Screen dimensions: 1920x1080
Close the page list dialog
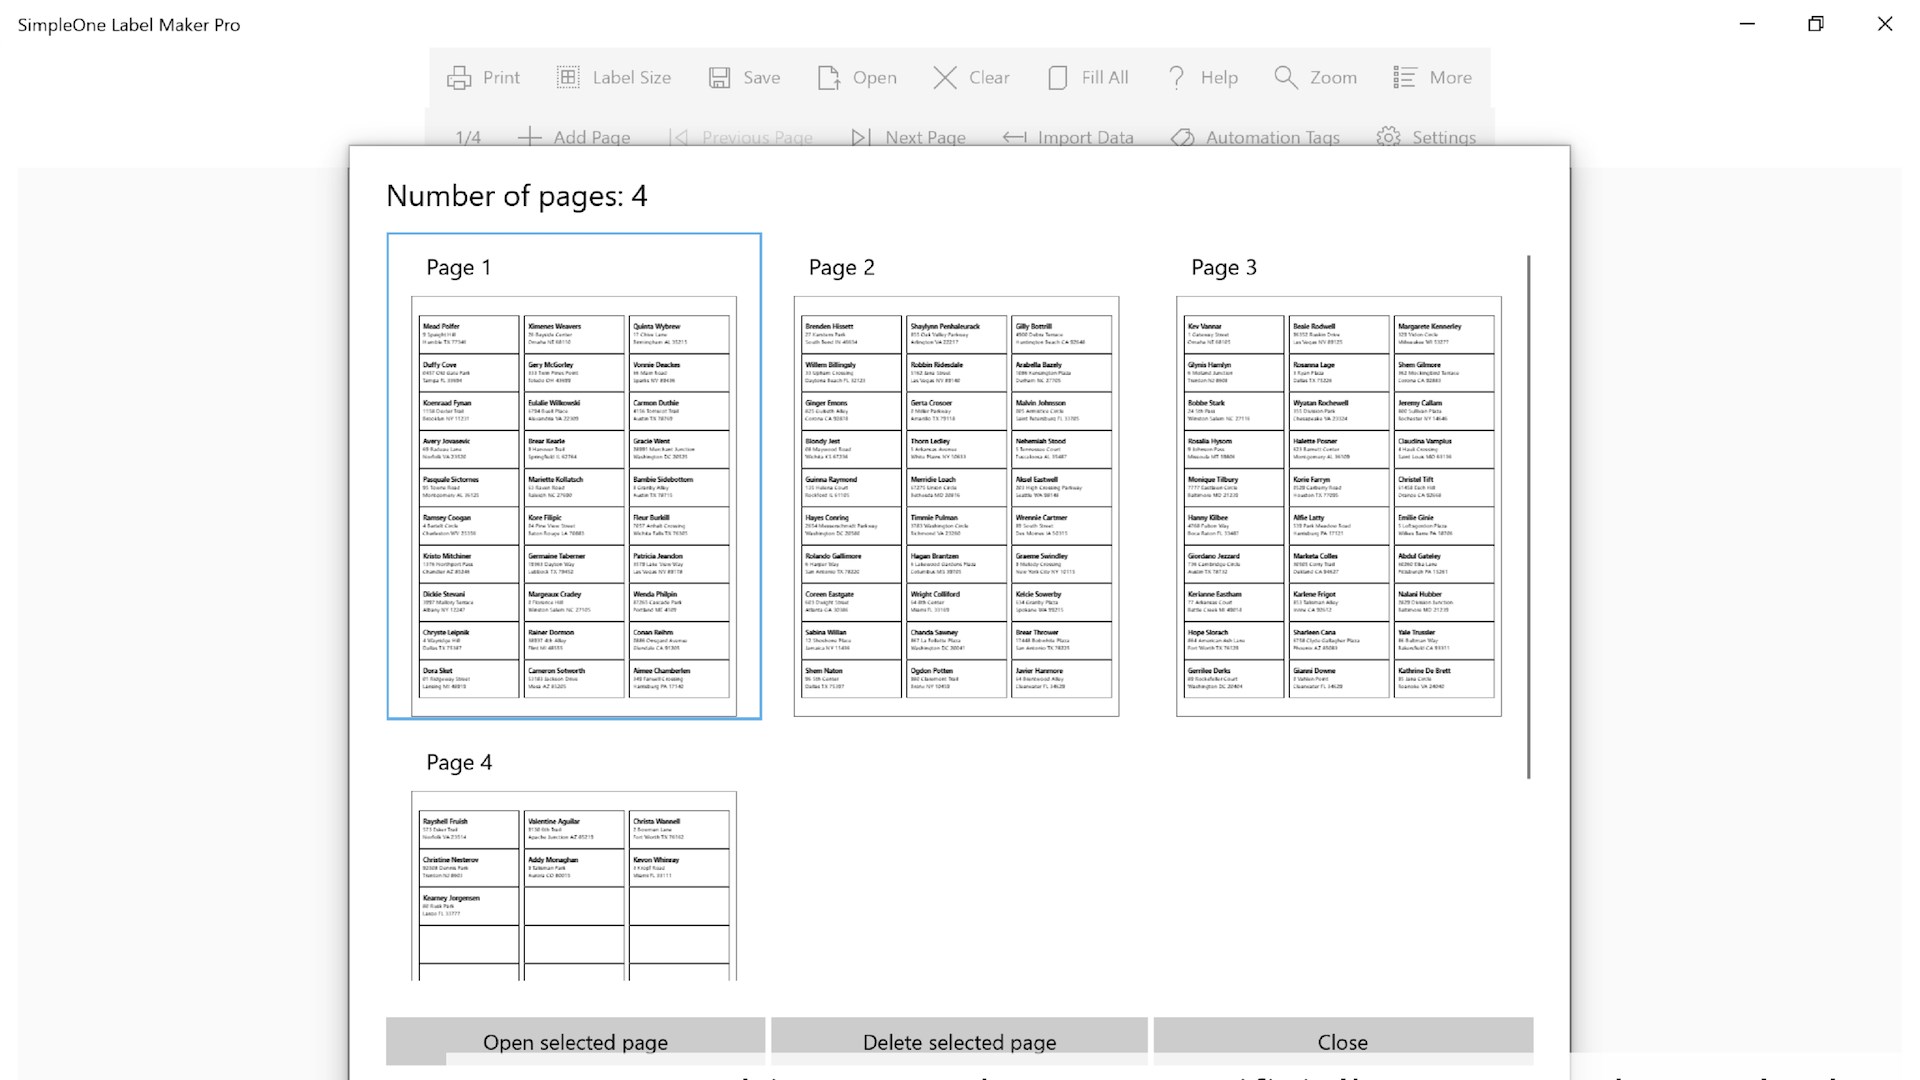click(x=1342, y=1041)
